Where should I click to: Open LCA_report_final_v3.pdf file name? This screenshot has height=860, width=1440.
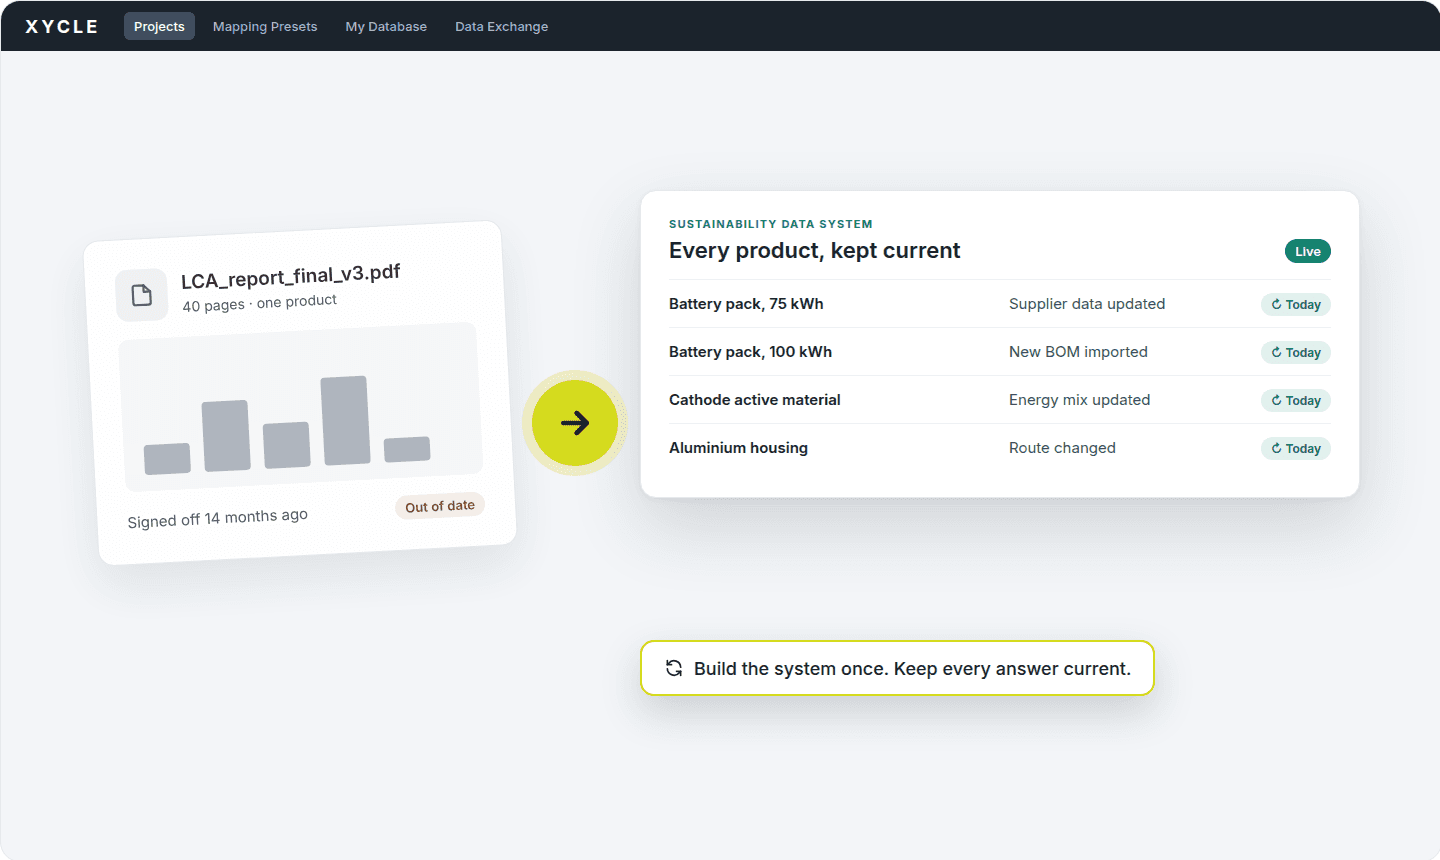[291, 276]
